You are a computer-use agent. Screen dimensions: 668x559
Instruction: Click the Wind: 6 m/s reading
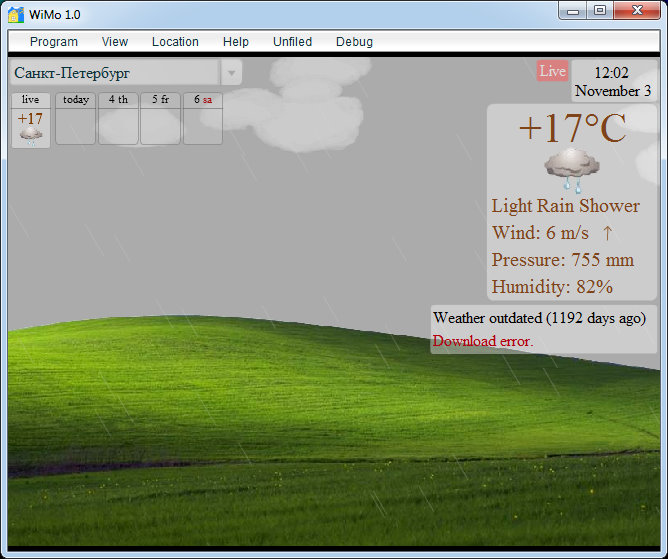[x=540, y=233]
